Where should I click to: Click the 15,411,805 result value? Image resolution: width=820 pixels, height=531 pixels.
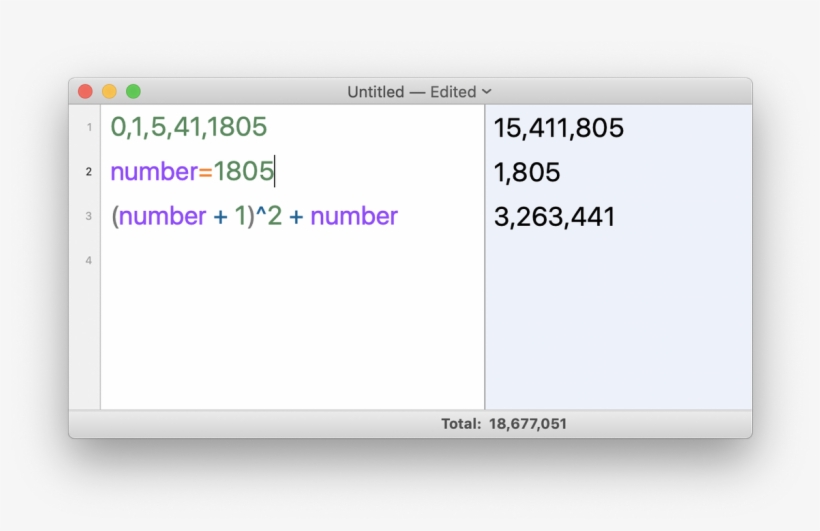point(558,128)
